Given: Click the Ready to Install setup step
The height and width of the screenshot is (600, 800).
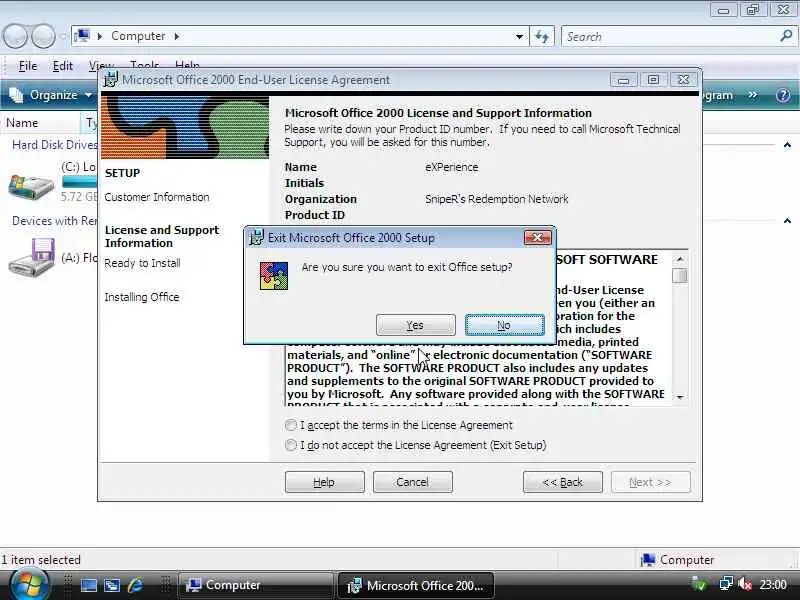Looking at the screenshot, I should coord(142,263).
